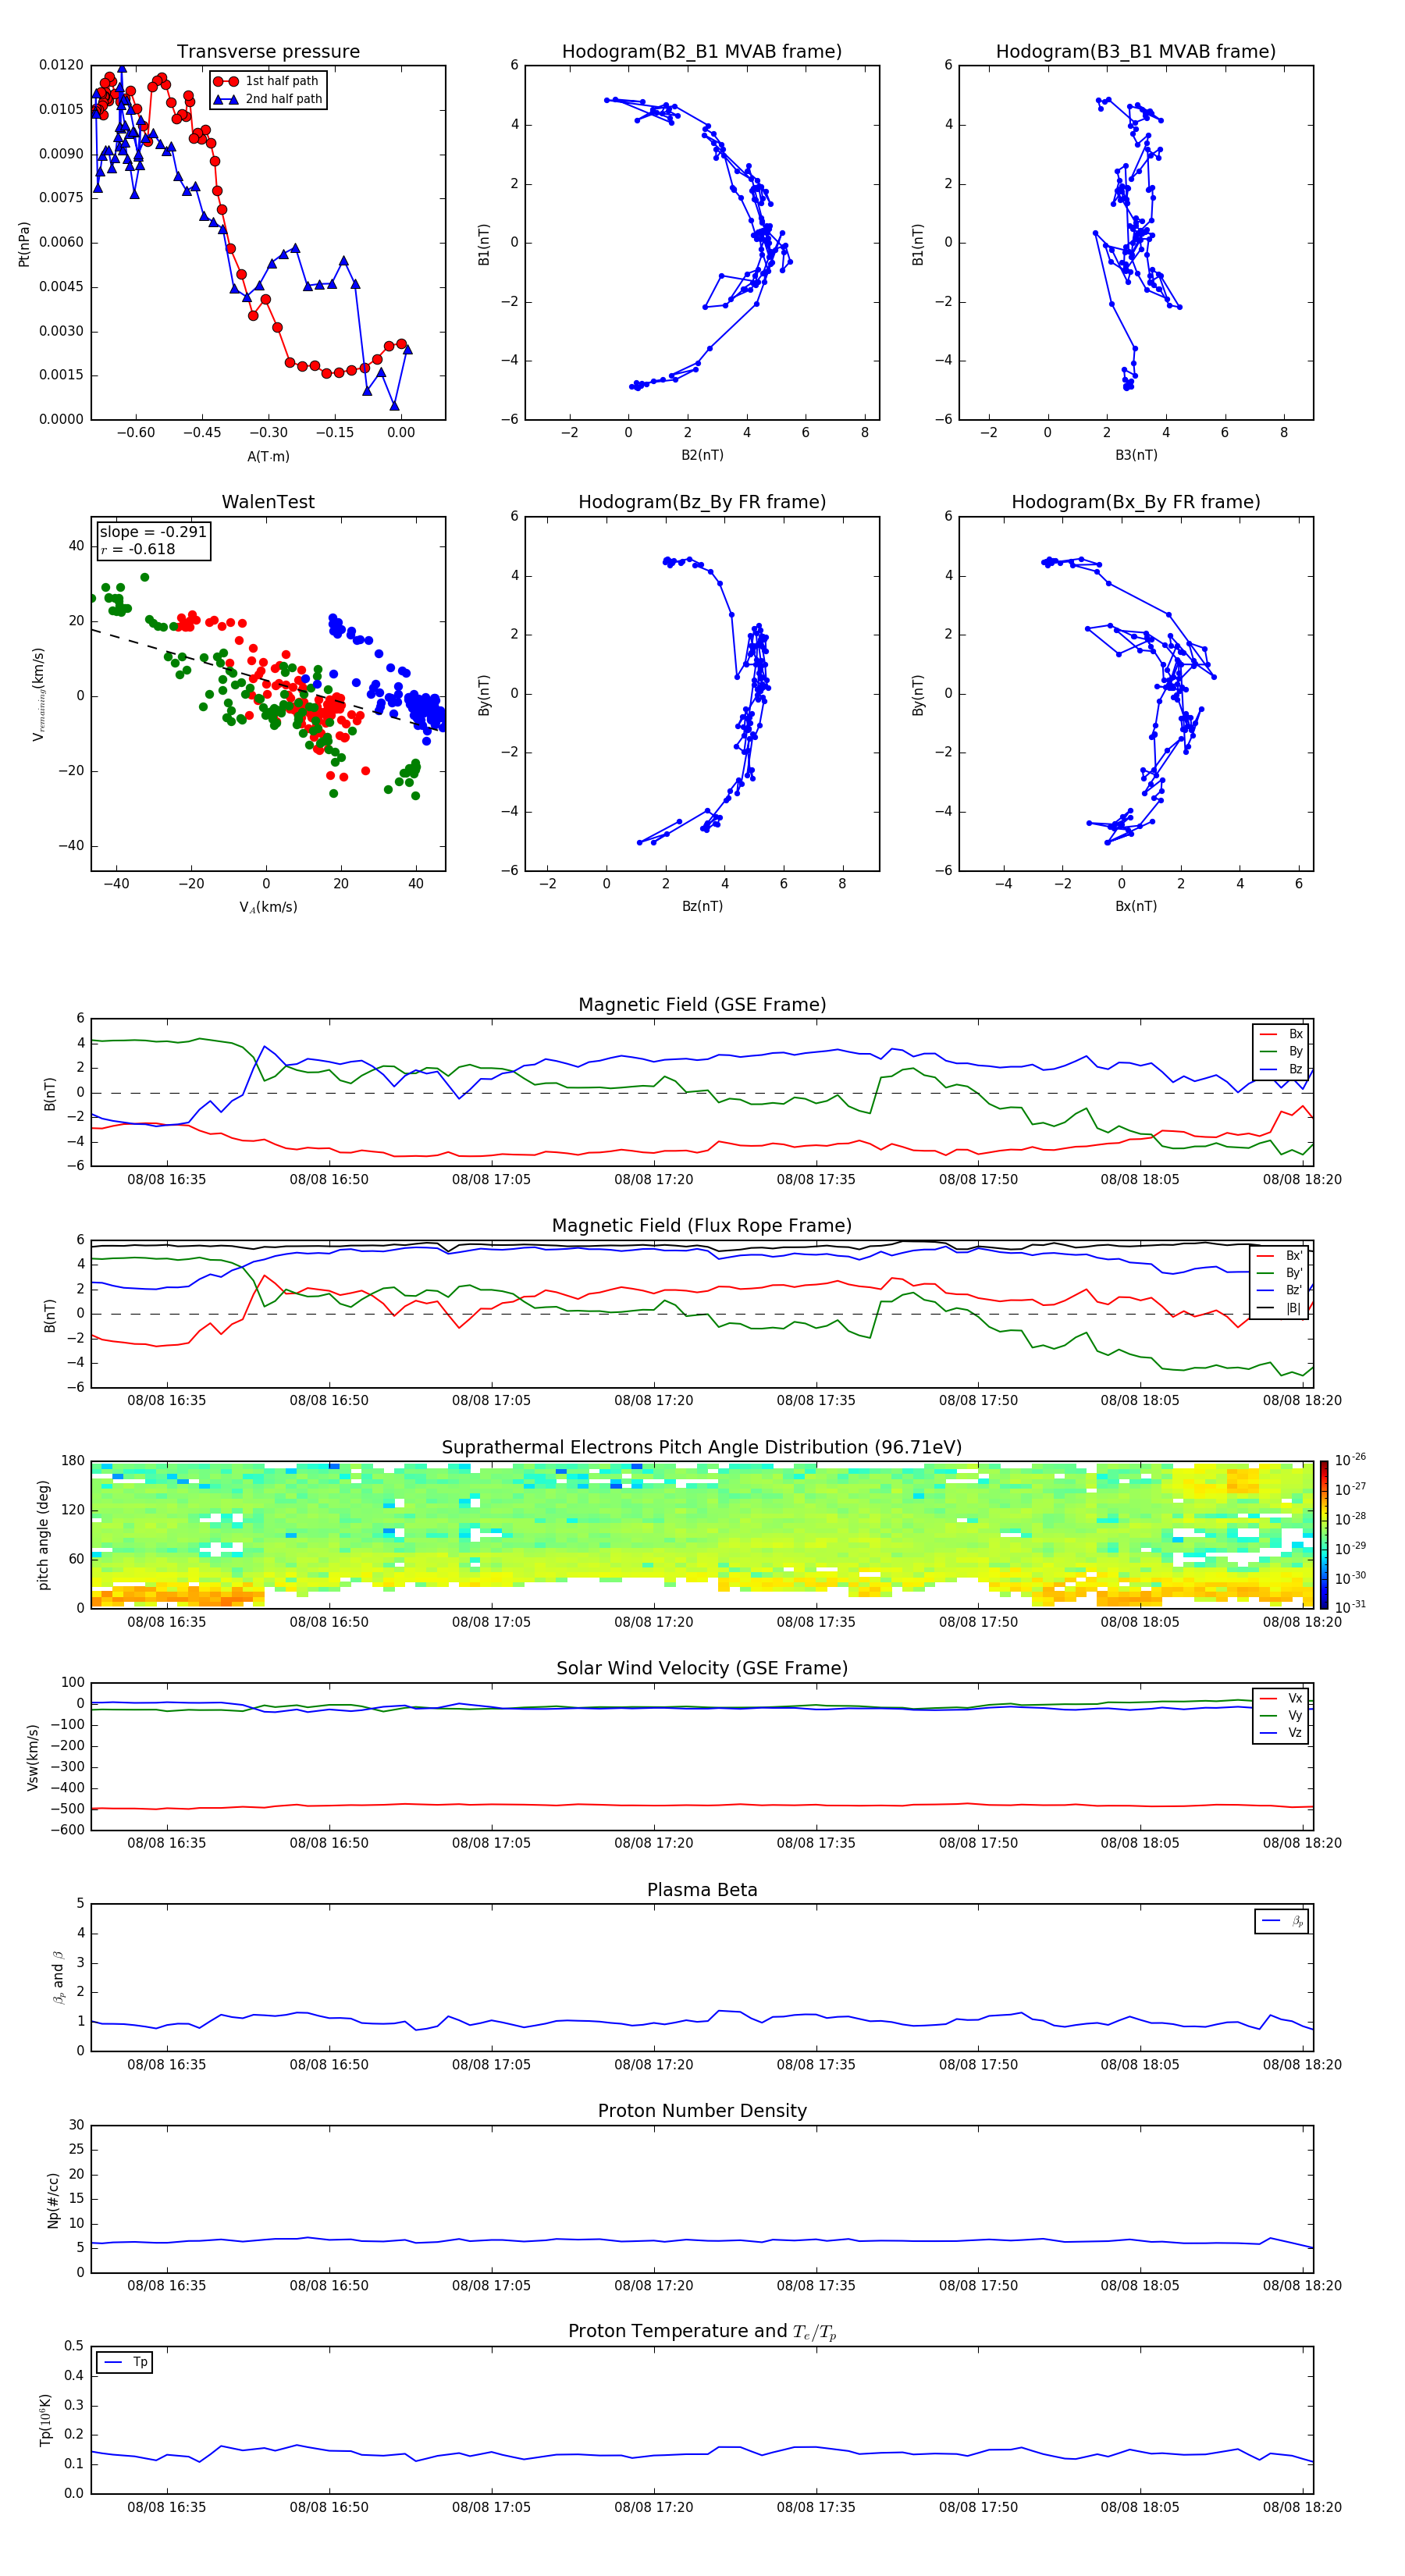Click the 'pitch angle (deg)' y-axis label
The width and height of the screenshot is (1405, 2576).
pos(43,1534)
